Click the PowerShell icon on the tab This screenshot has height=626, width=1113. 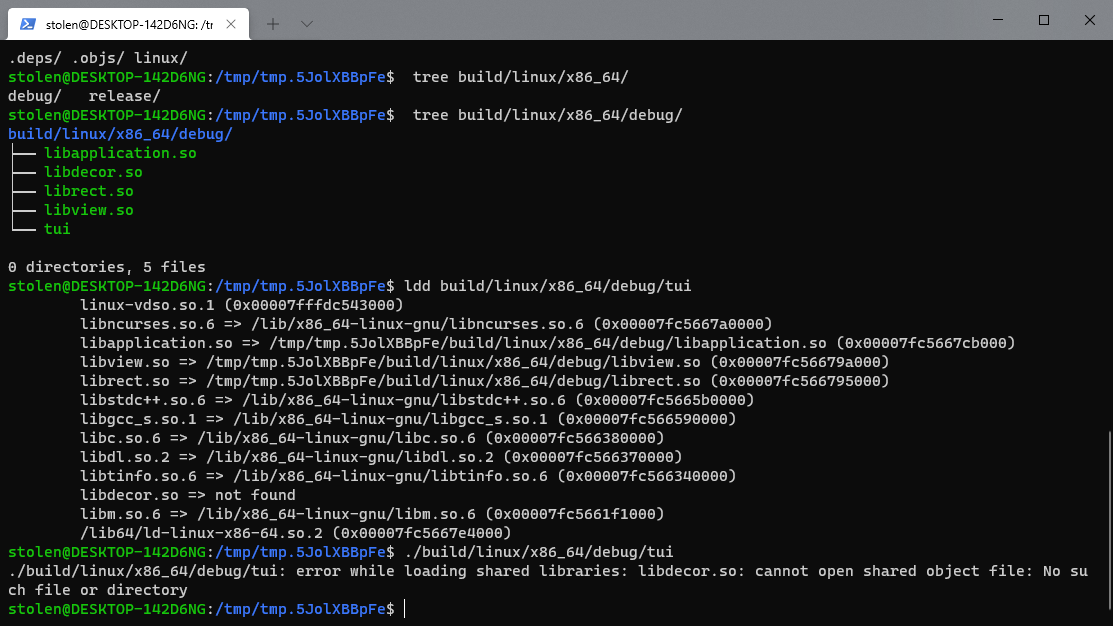(28, 24)
